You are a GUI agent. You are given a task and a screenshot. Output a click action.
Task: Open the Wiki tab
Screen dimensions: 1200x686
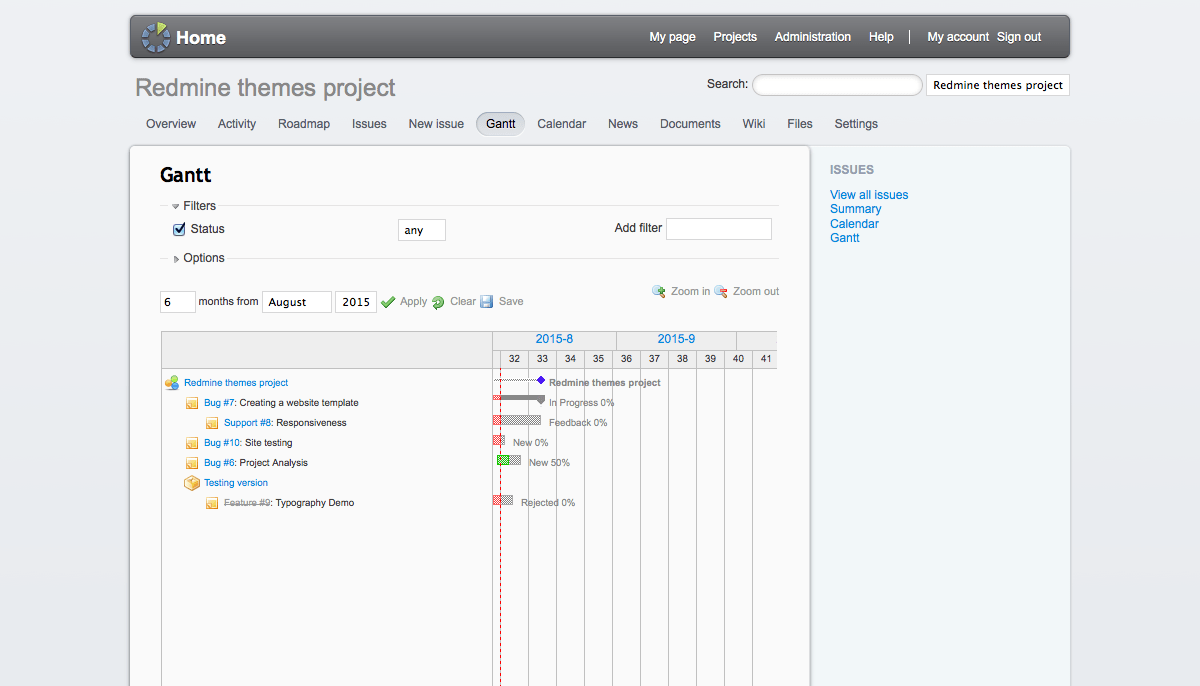click(x=754, y=124)
